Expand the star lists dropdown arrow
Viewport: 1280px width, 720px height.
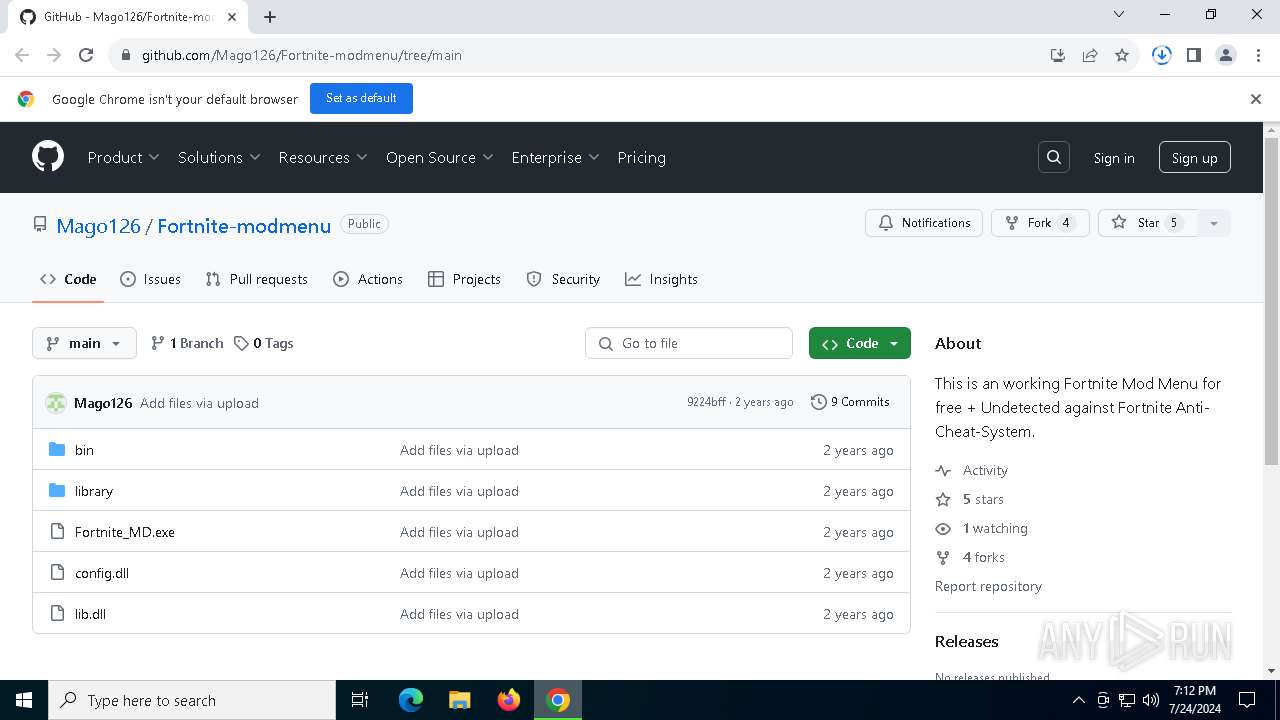pyautogui.click(x=1214, y=223)
